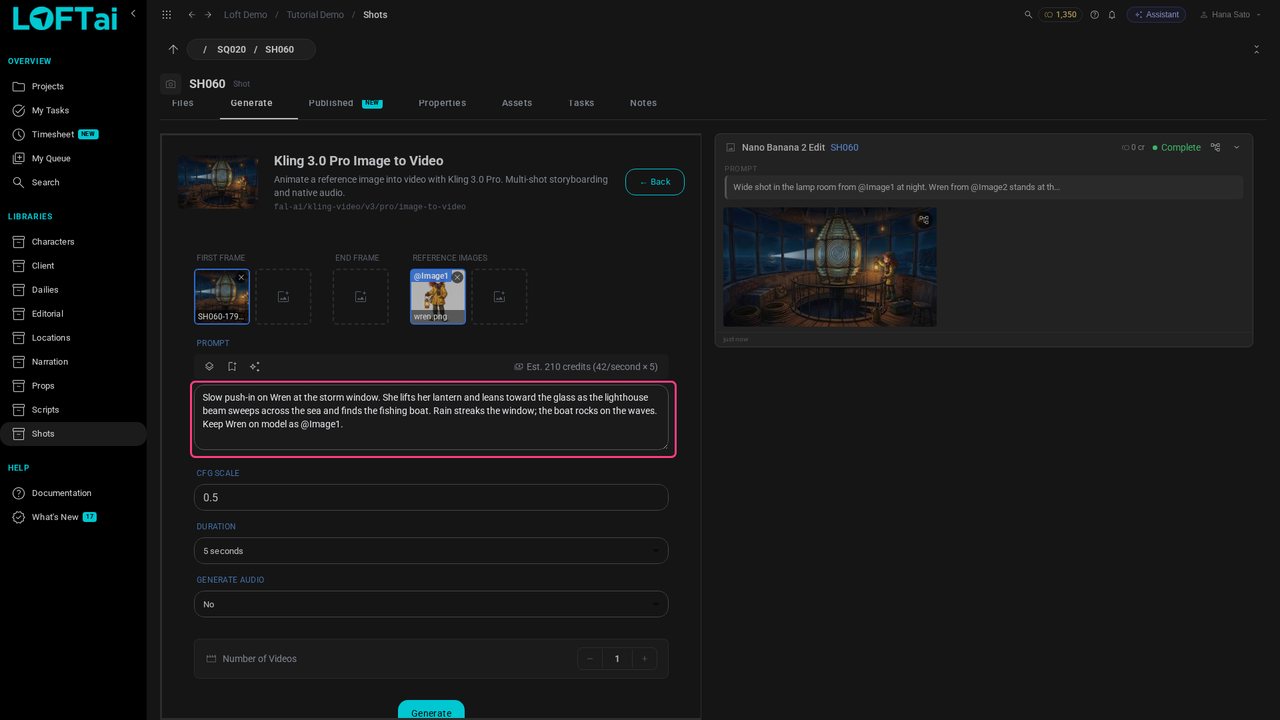Open the Generate Audio dropdown
The width and height of the screenshot is (1280, 720).
tap(431, 604)
